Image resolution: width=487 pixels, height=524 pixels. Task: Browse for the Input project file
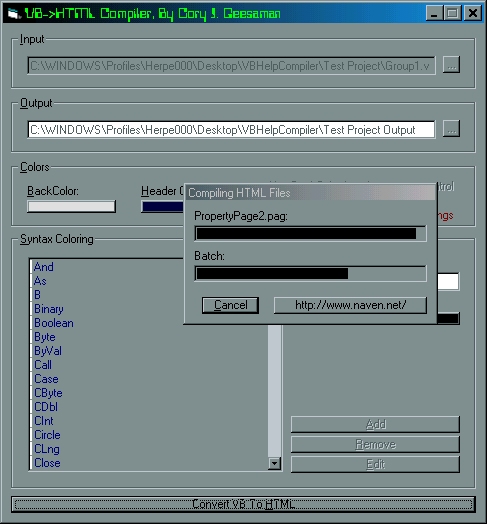pos(451,65)
